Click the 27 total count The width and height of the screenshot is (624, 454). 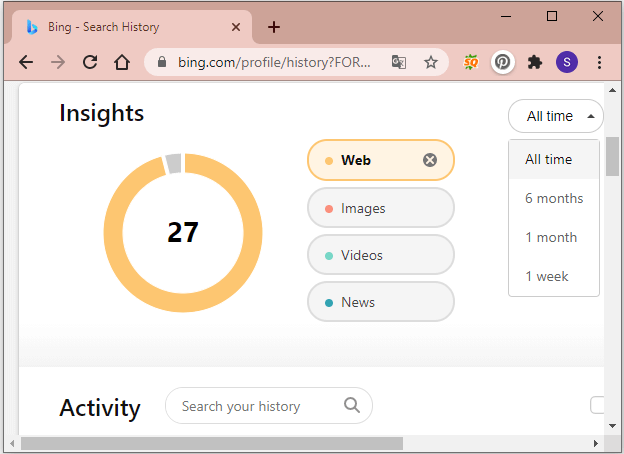pyautogui.click(x=183, y=232)
